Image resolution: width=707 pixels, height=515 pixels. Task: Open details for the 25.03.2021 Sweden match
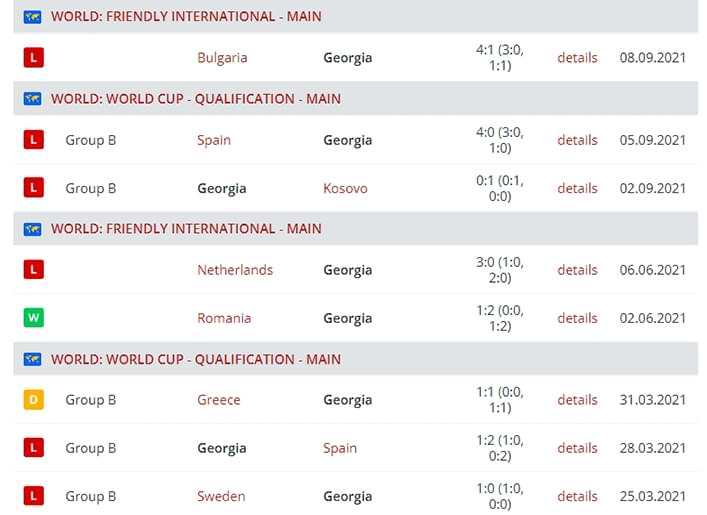[x=577, y=496]
